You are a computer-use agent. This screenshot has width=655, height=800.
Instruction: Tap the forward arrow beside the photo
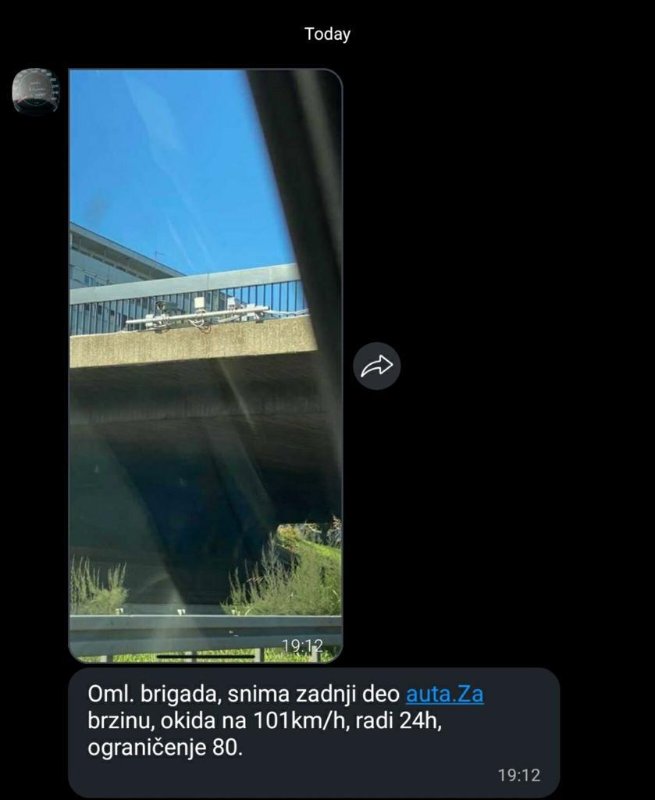coord(376,366)
